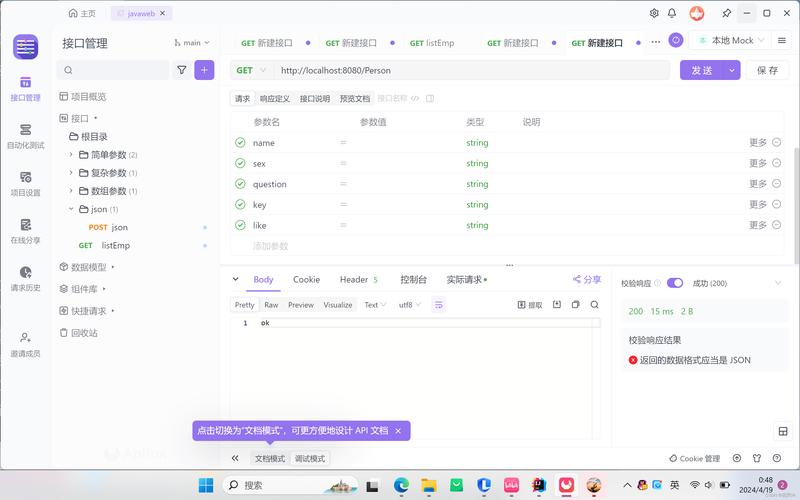Open the Text format dropdown

click(376, 305)
